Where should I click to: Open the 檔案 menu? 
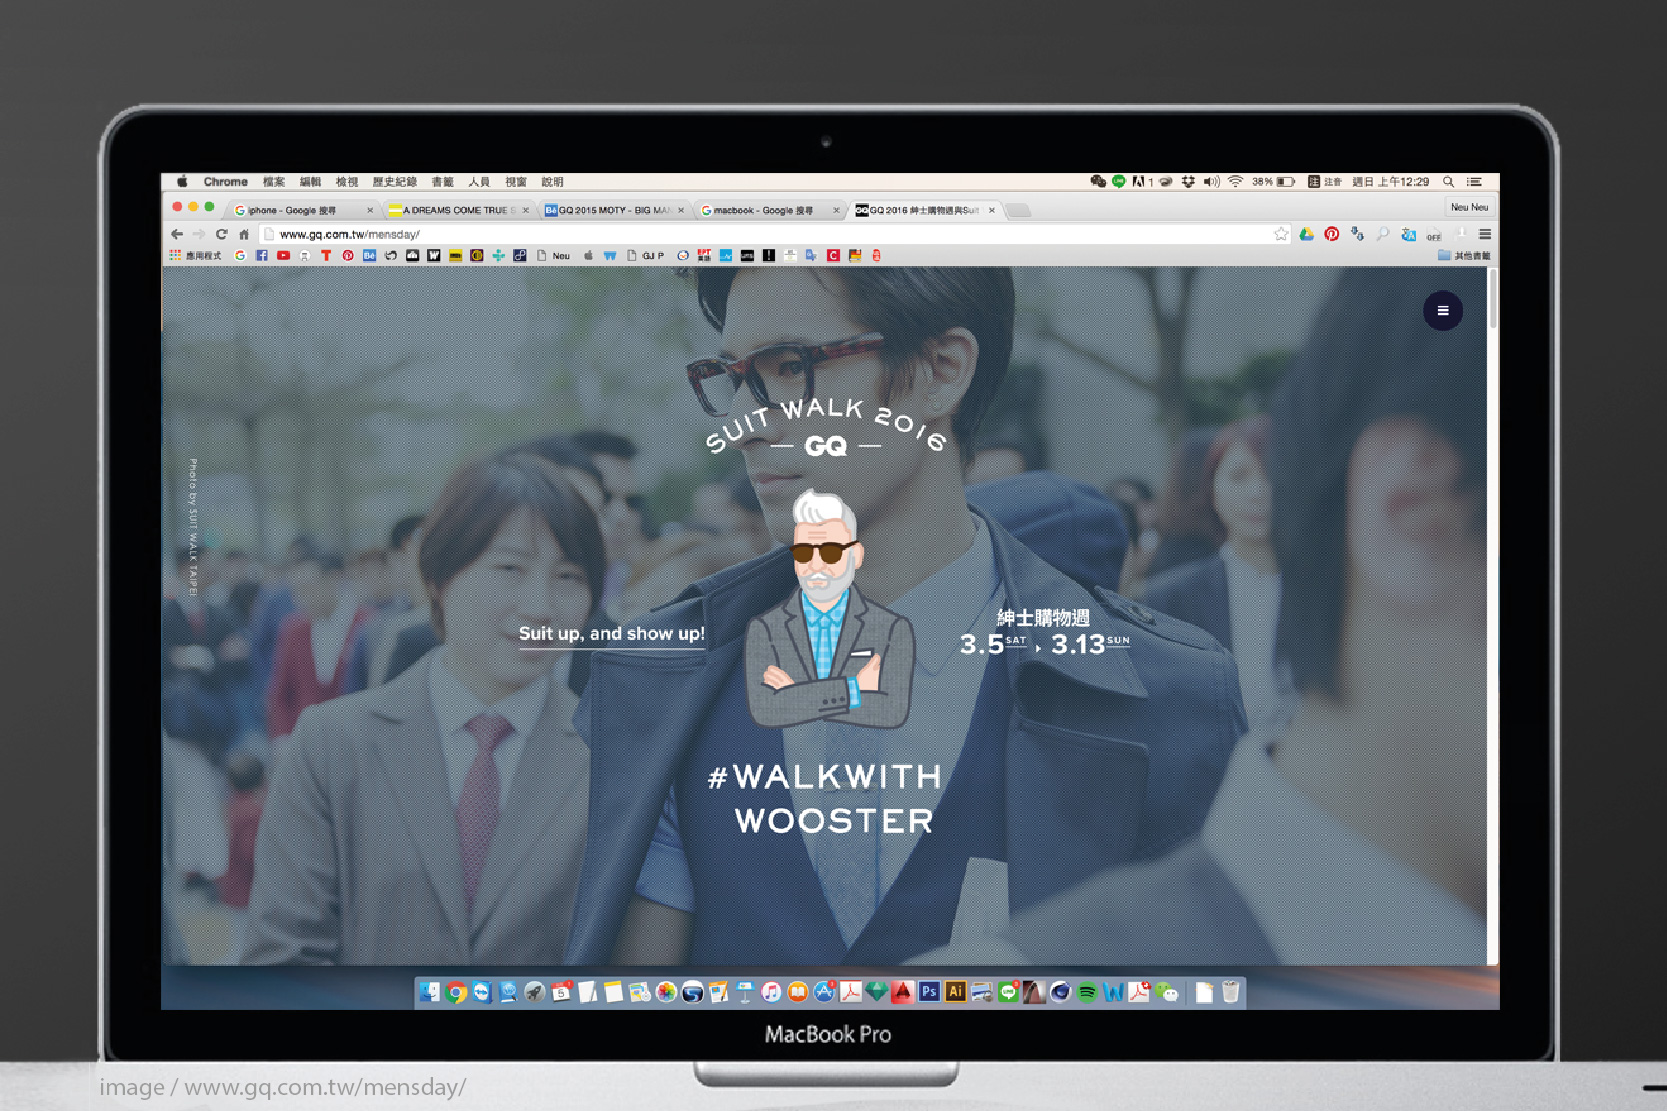click(274, 182)
